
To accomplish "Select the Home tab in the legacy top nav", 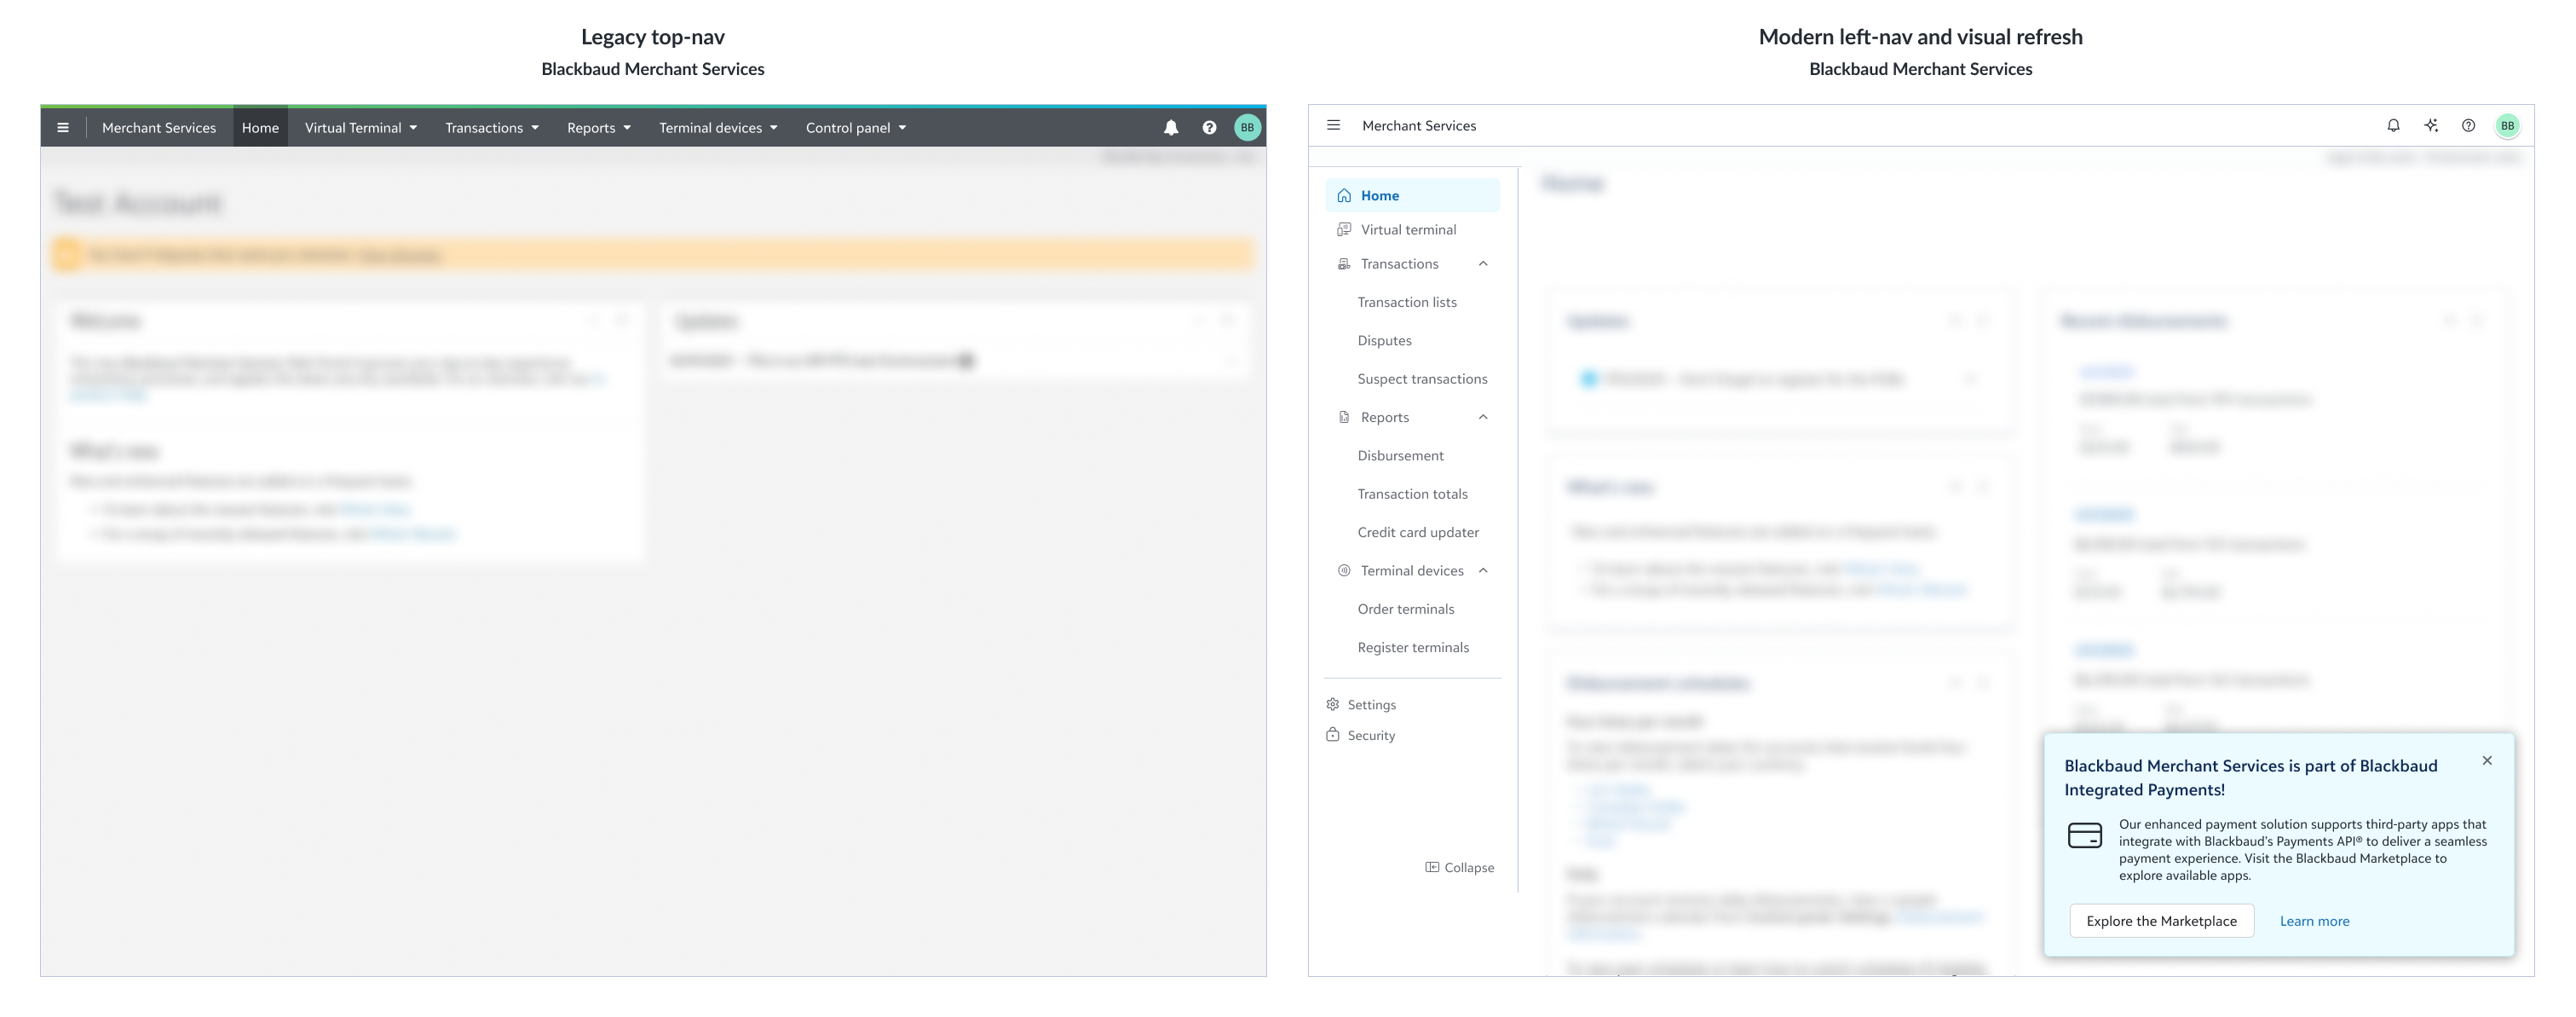I will tap(260, 127).
